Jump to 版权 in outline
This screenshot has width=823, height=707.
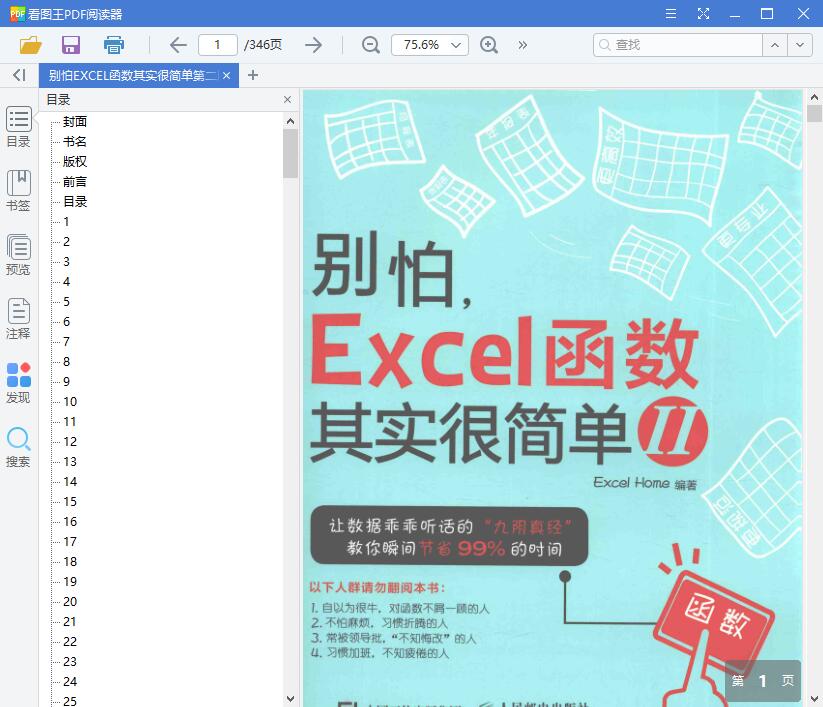coord(75,162)
